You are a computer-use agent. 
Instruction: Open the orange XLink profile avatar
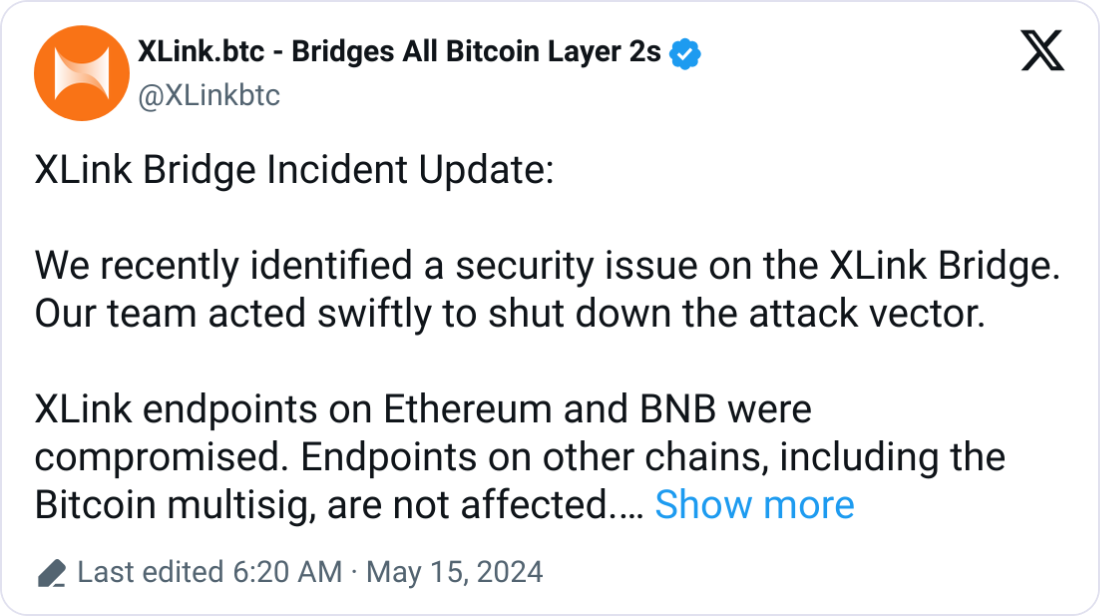point(82,73)
